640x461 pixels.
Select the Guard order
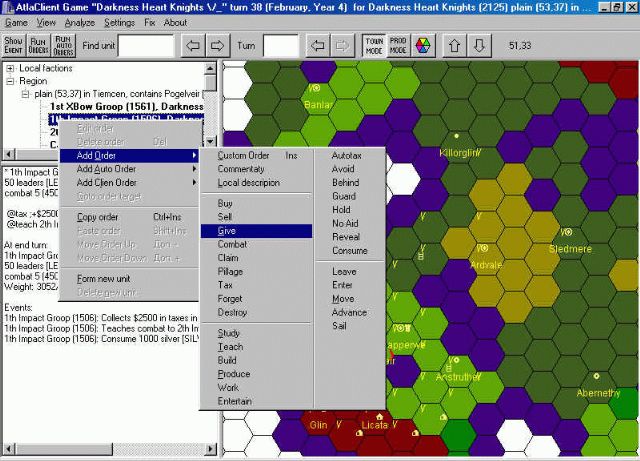[350, 196]
